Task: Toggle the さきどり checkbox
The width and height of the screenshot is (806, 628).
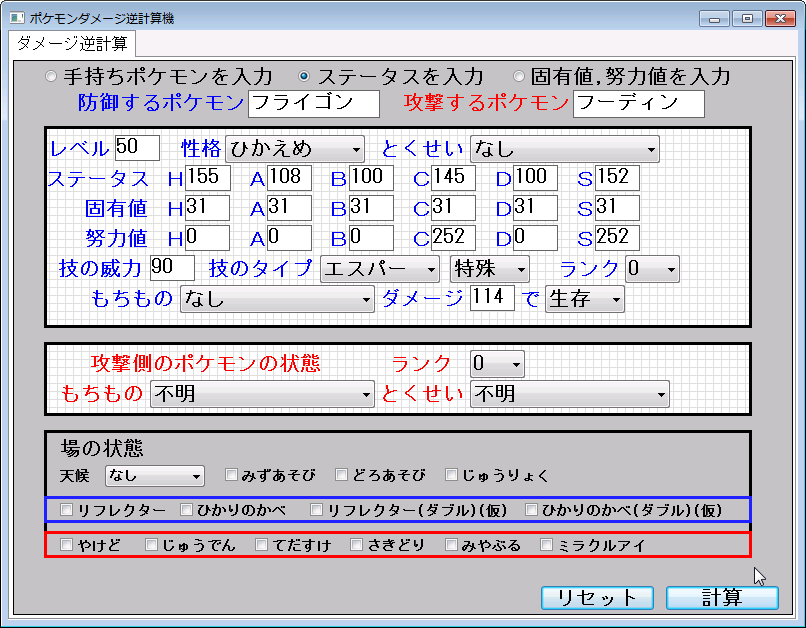Action: point(356,545)
